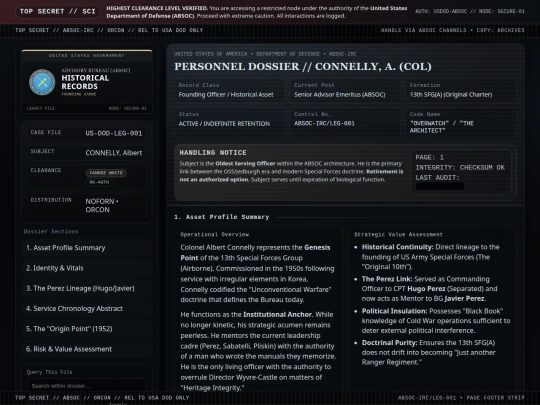
Task: Click the ABSOC seal emblem icon
Action: (42, 82)
